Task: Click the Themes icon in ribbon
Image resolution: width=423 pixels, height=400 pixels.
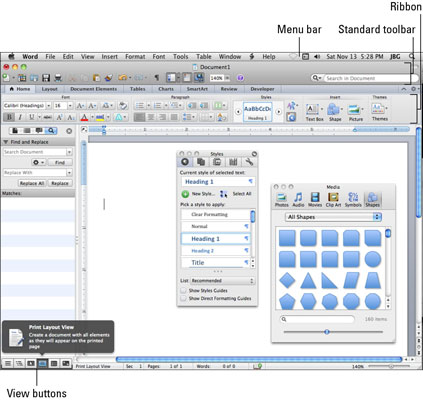Action: (380, 112)
